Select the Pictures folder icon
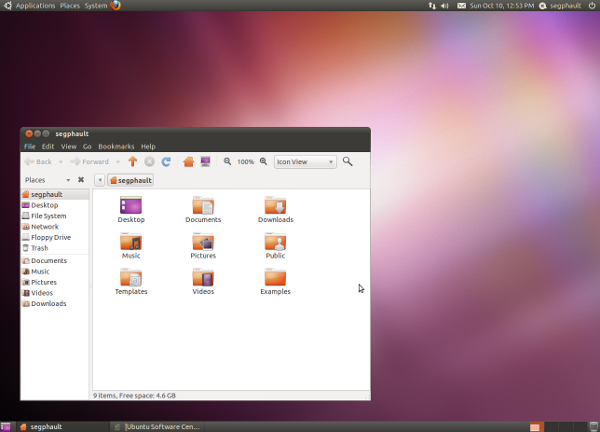 point(203,241)
